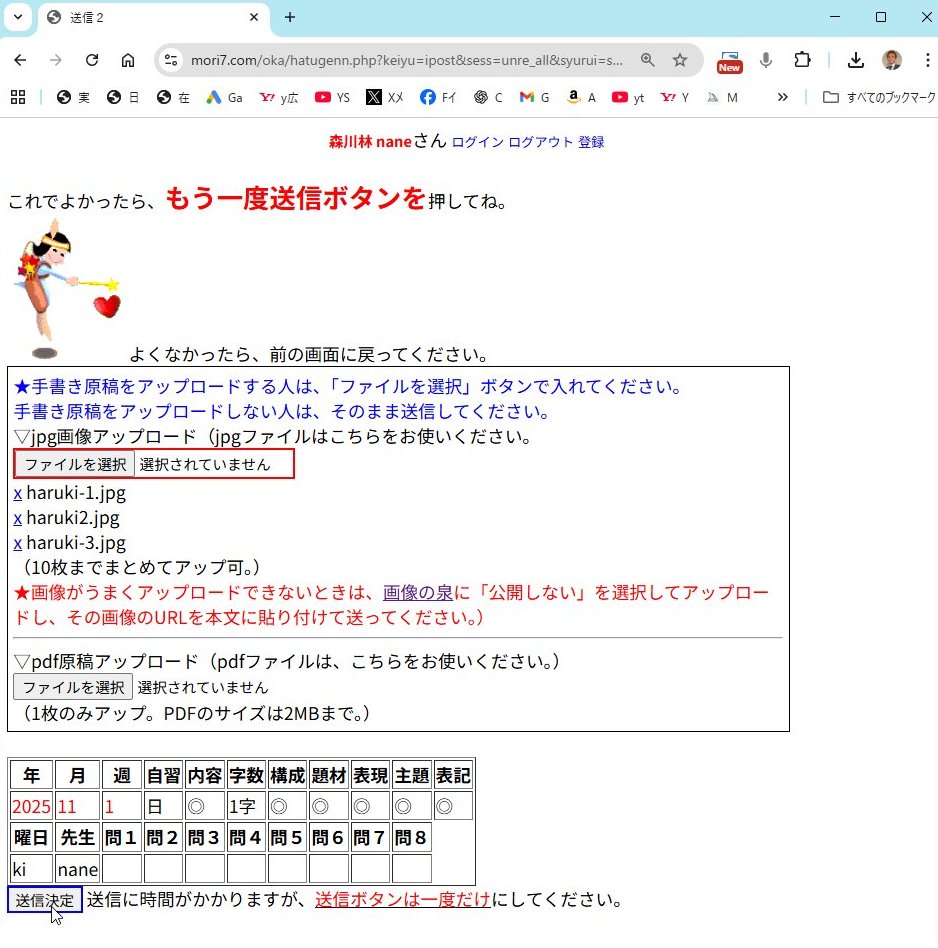
Task: Open a new browser tab
Action: [290, 17]
